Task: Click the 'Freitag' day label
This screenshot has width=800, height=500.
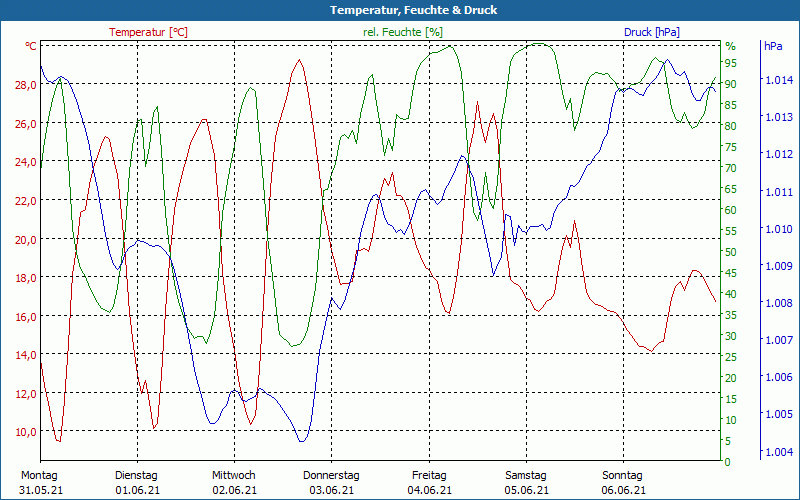Action: click(429, 476)
